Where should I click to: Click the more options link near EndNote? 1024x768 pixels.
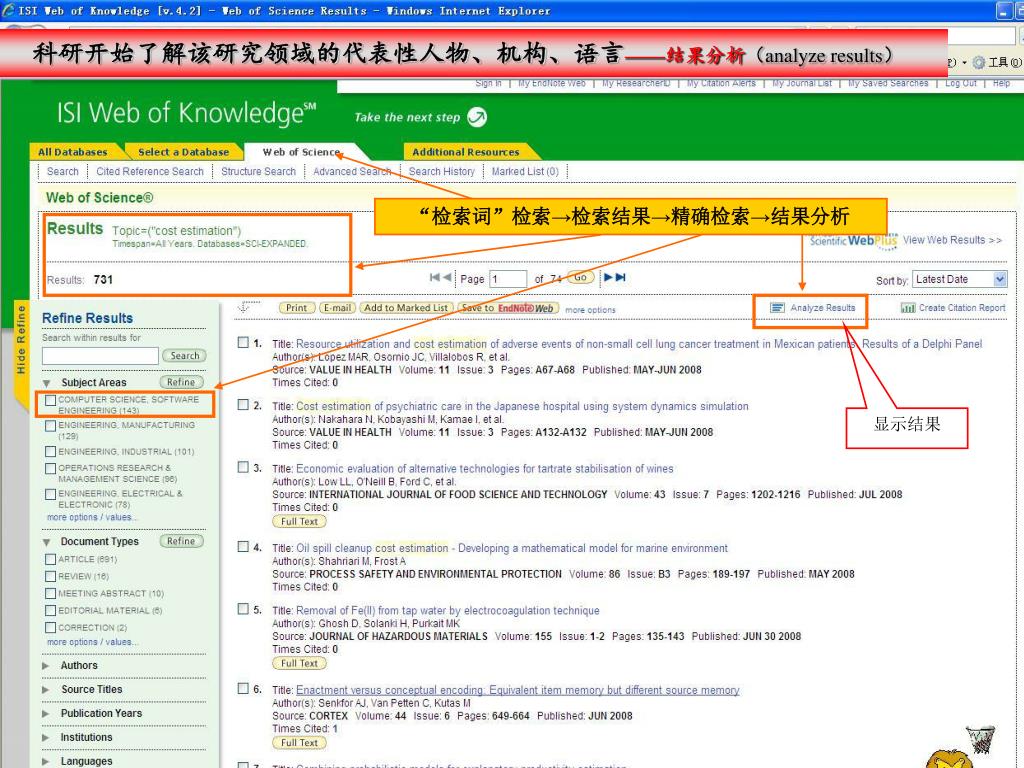point(590,310)
